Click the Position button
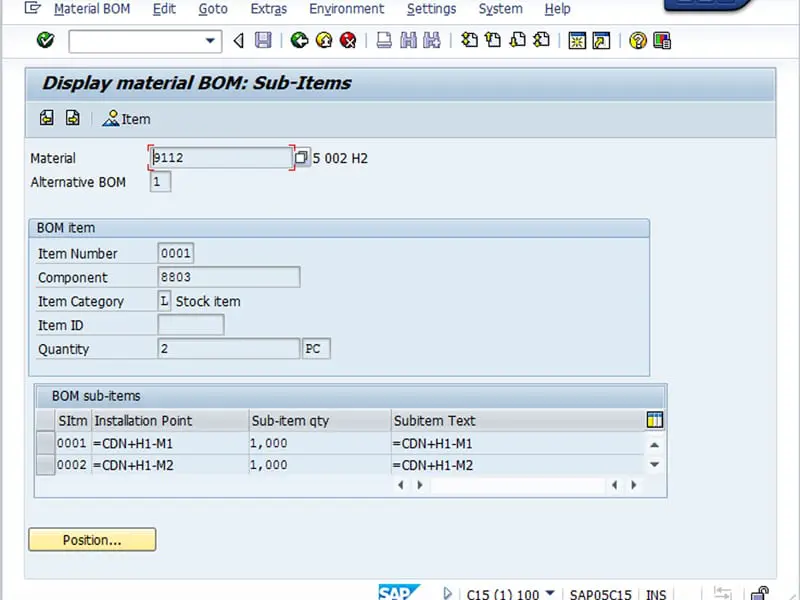Screen dimensions: 800x600 [91, 539]
